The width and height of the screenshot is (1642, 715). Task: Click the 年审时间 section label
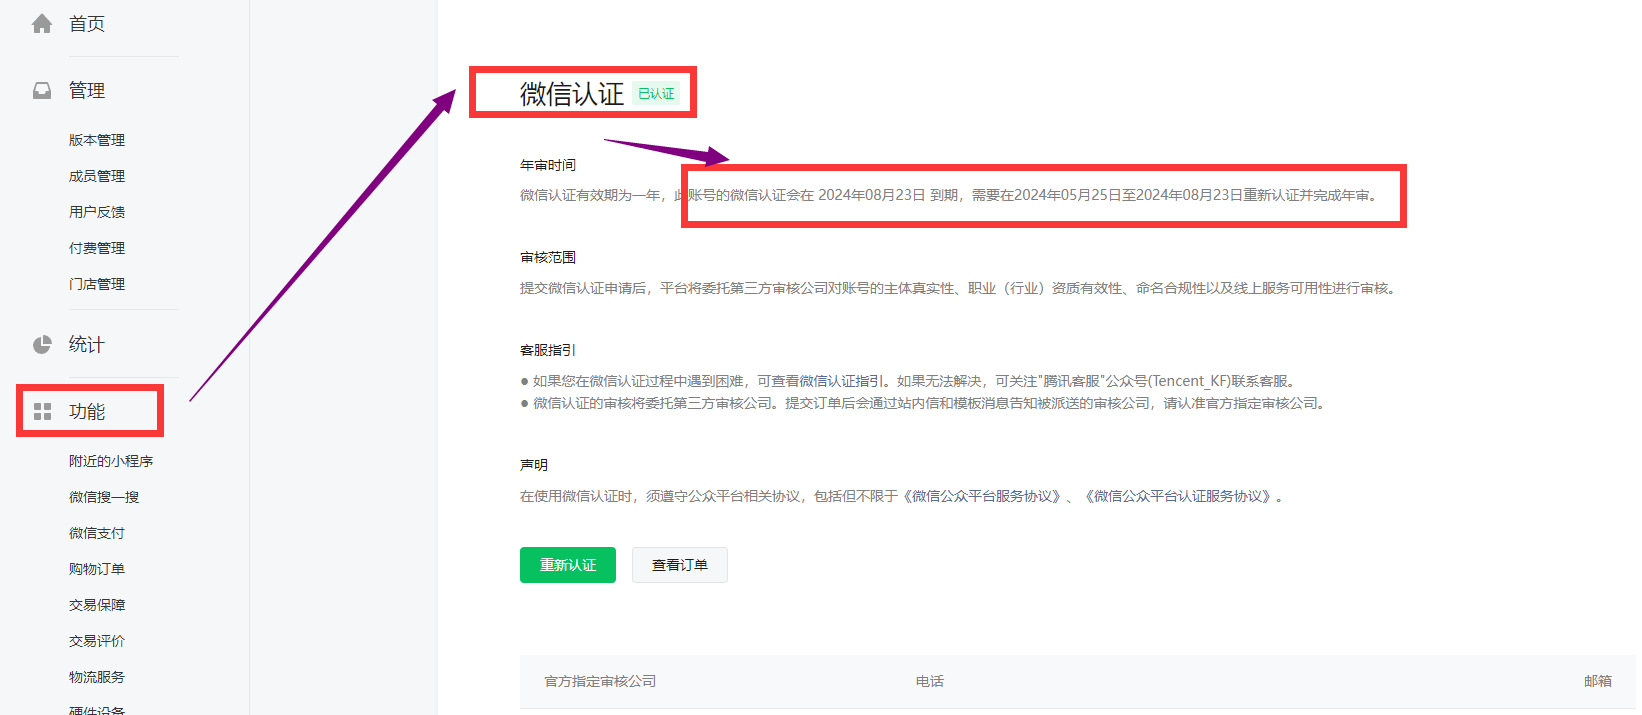(548, 165)
